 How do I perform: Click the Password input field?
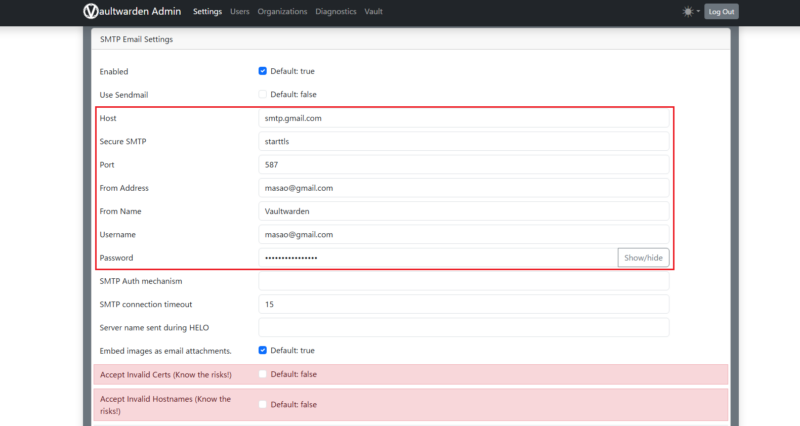pos(438,258)
